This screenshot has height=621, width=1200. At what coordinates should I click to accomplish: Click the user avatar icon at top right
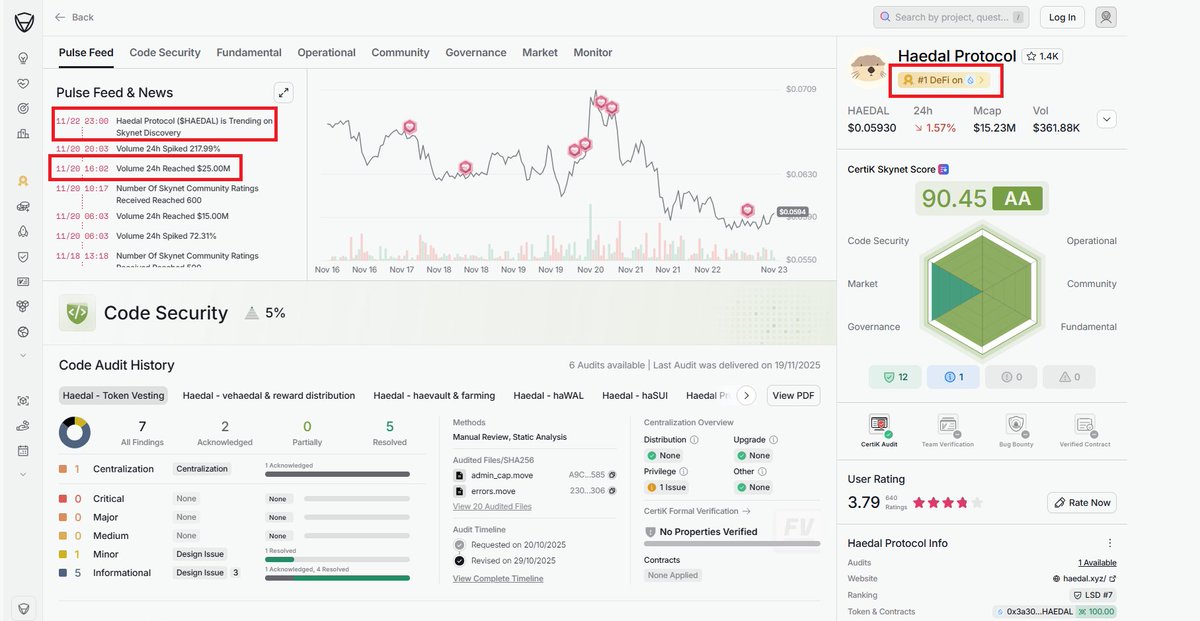[1106, 17]
